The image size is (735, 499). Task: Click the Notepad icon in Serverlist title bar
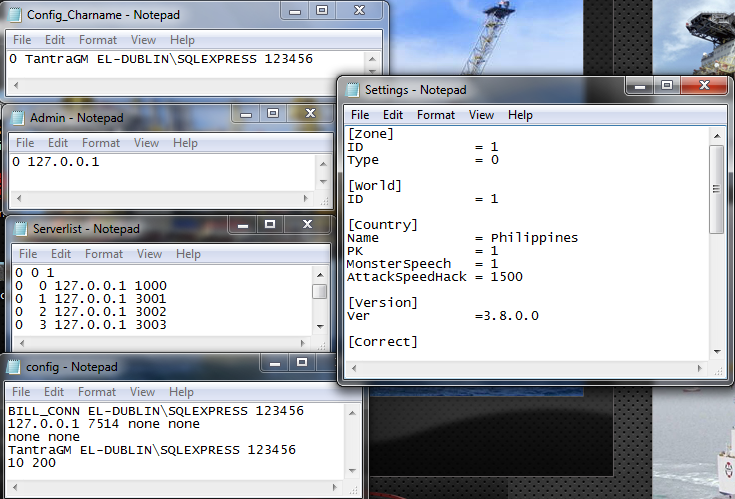[x=21, y=229]
